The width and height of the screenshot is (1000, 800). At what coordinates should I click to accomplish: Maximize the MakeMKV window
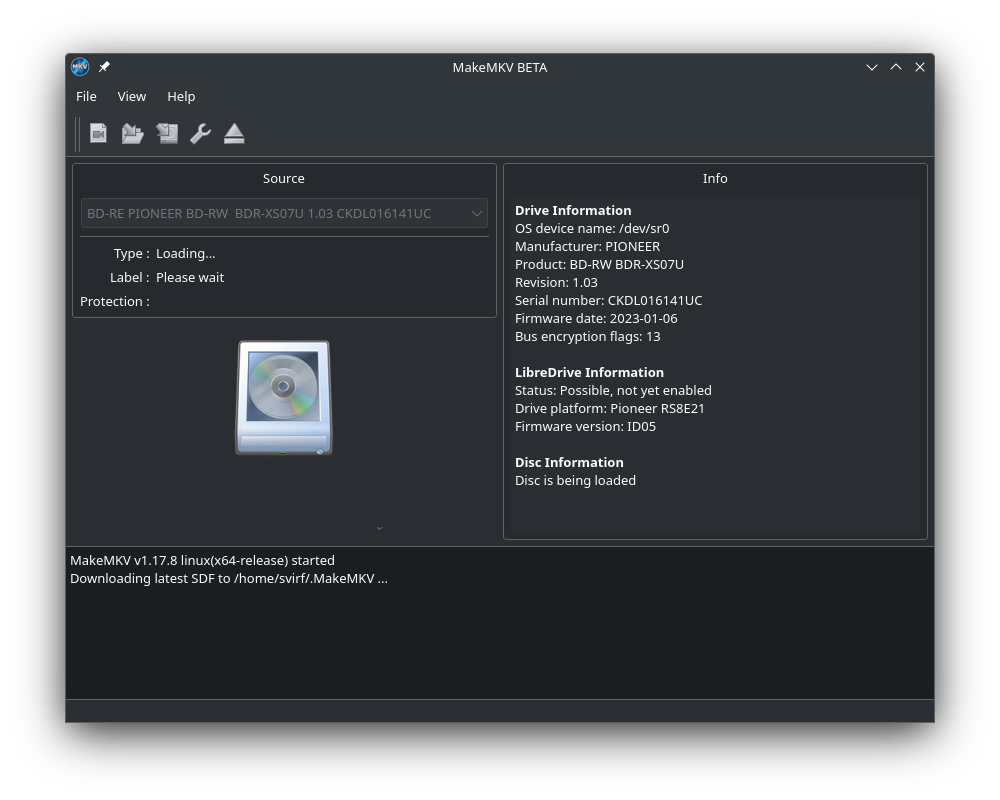[896, 67]
